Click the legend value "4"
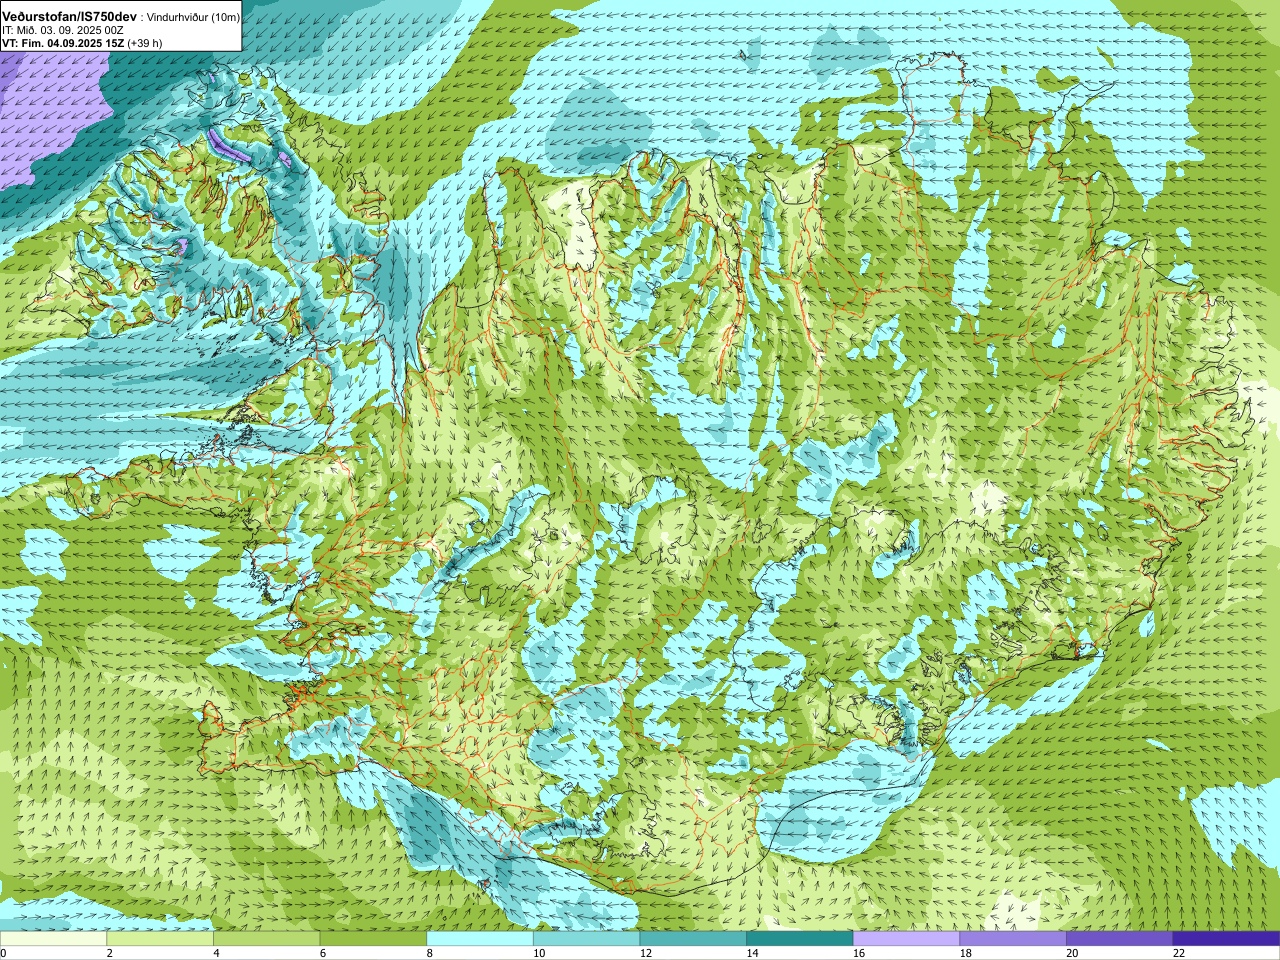This screenshot has height=960, width=1280. [216, 953]
